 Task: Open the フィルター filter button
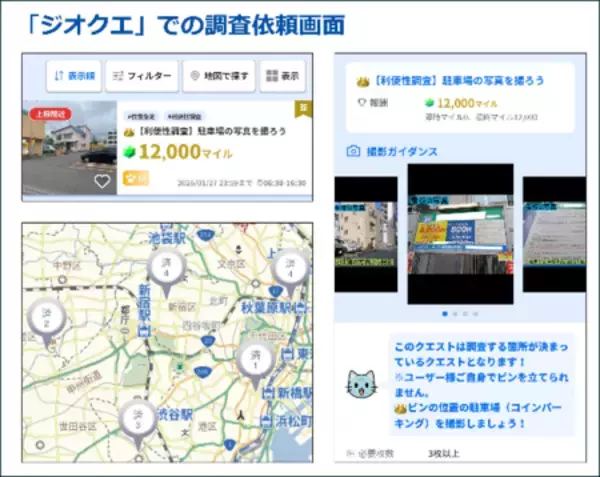[x=142, y=76]
